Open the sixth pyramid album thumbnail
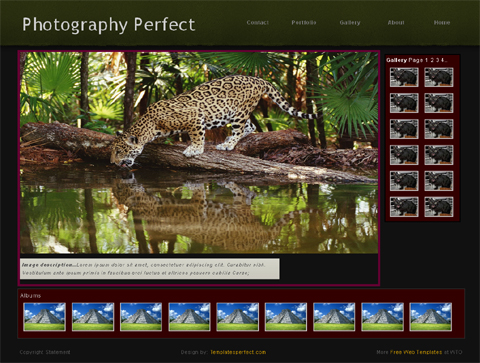Image resolution: width=480 pixels, height=363 pixels. point(286,317)
